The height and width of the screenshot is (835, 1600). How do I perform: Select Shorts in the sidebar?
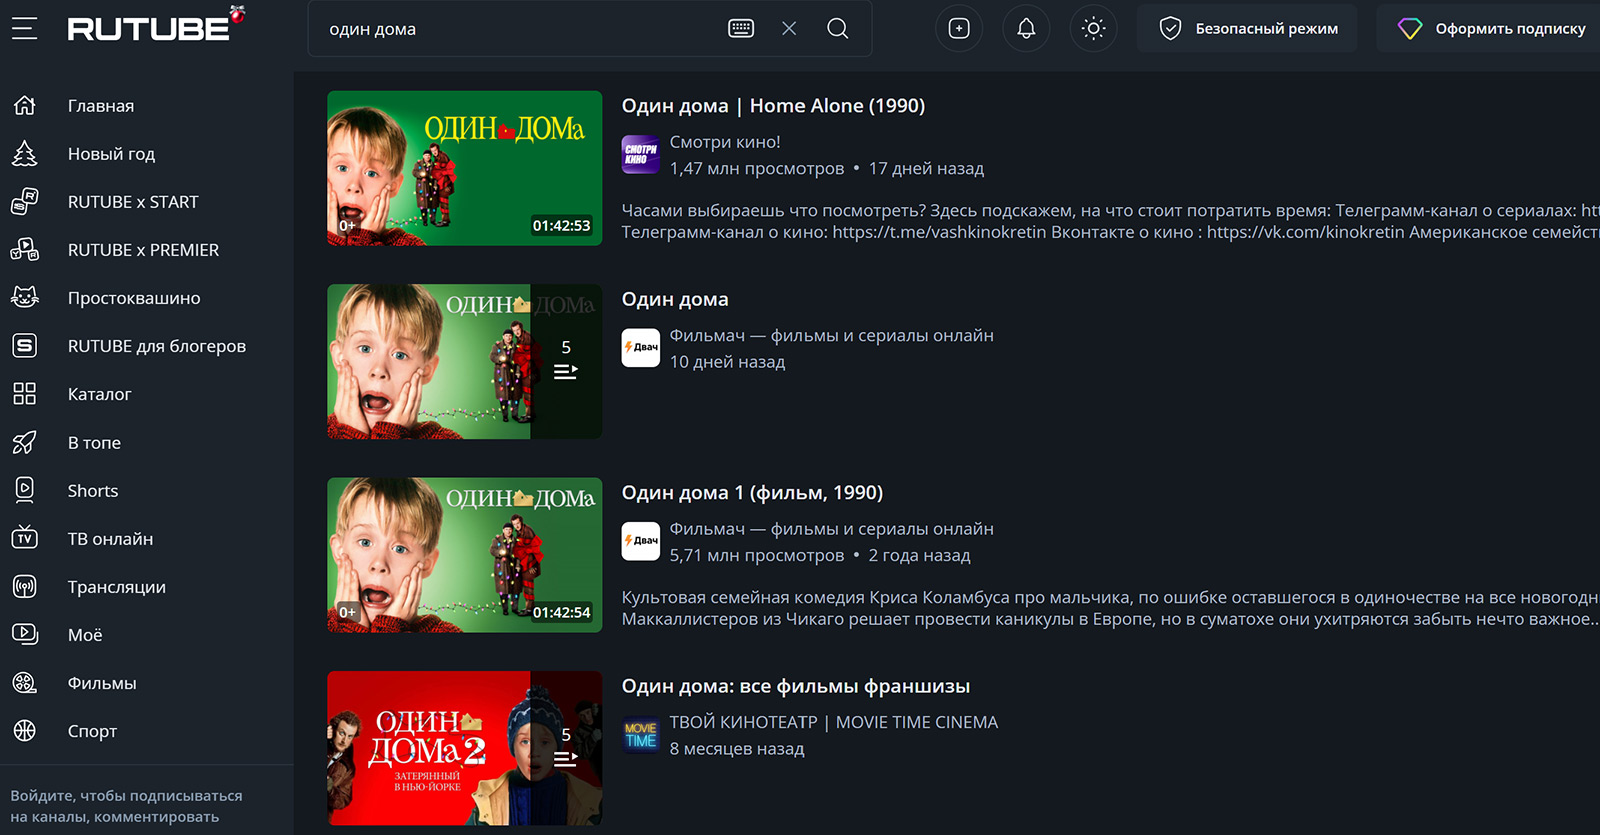(92, 491)
